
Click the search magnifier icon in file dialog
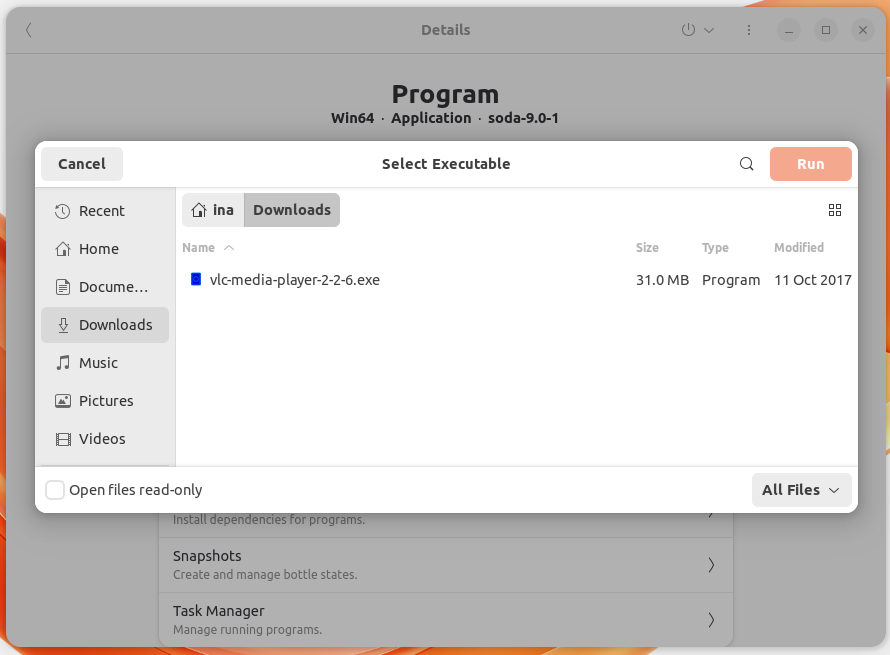(746, 164)
